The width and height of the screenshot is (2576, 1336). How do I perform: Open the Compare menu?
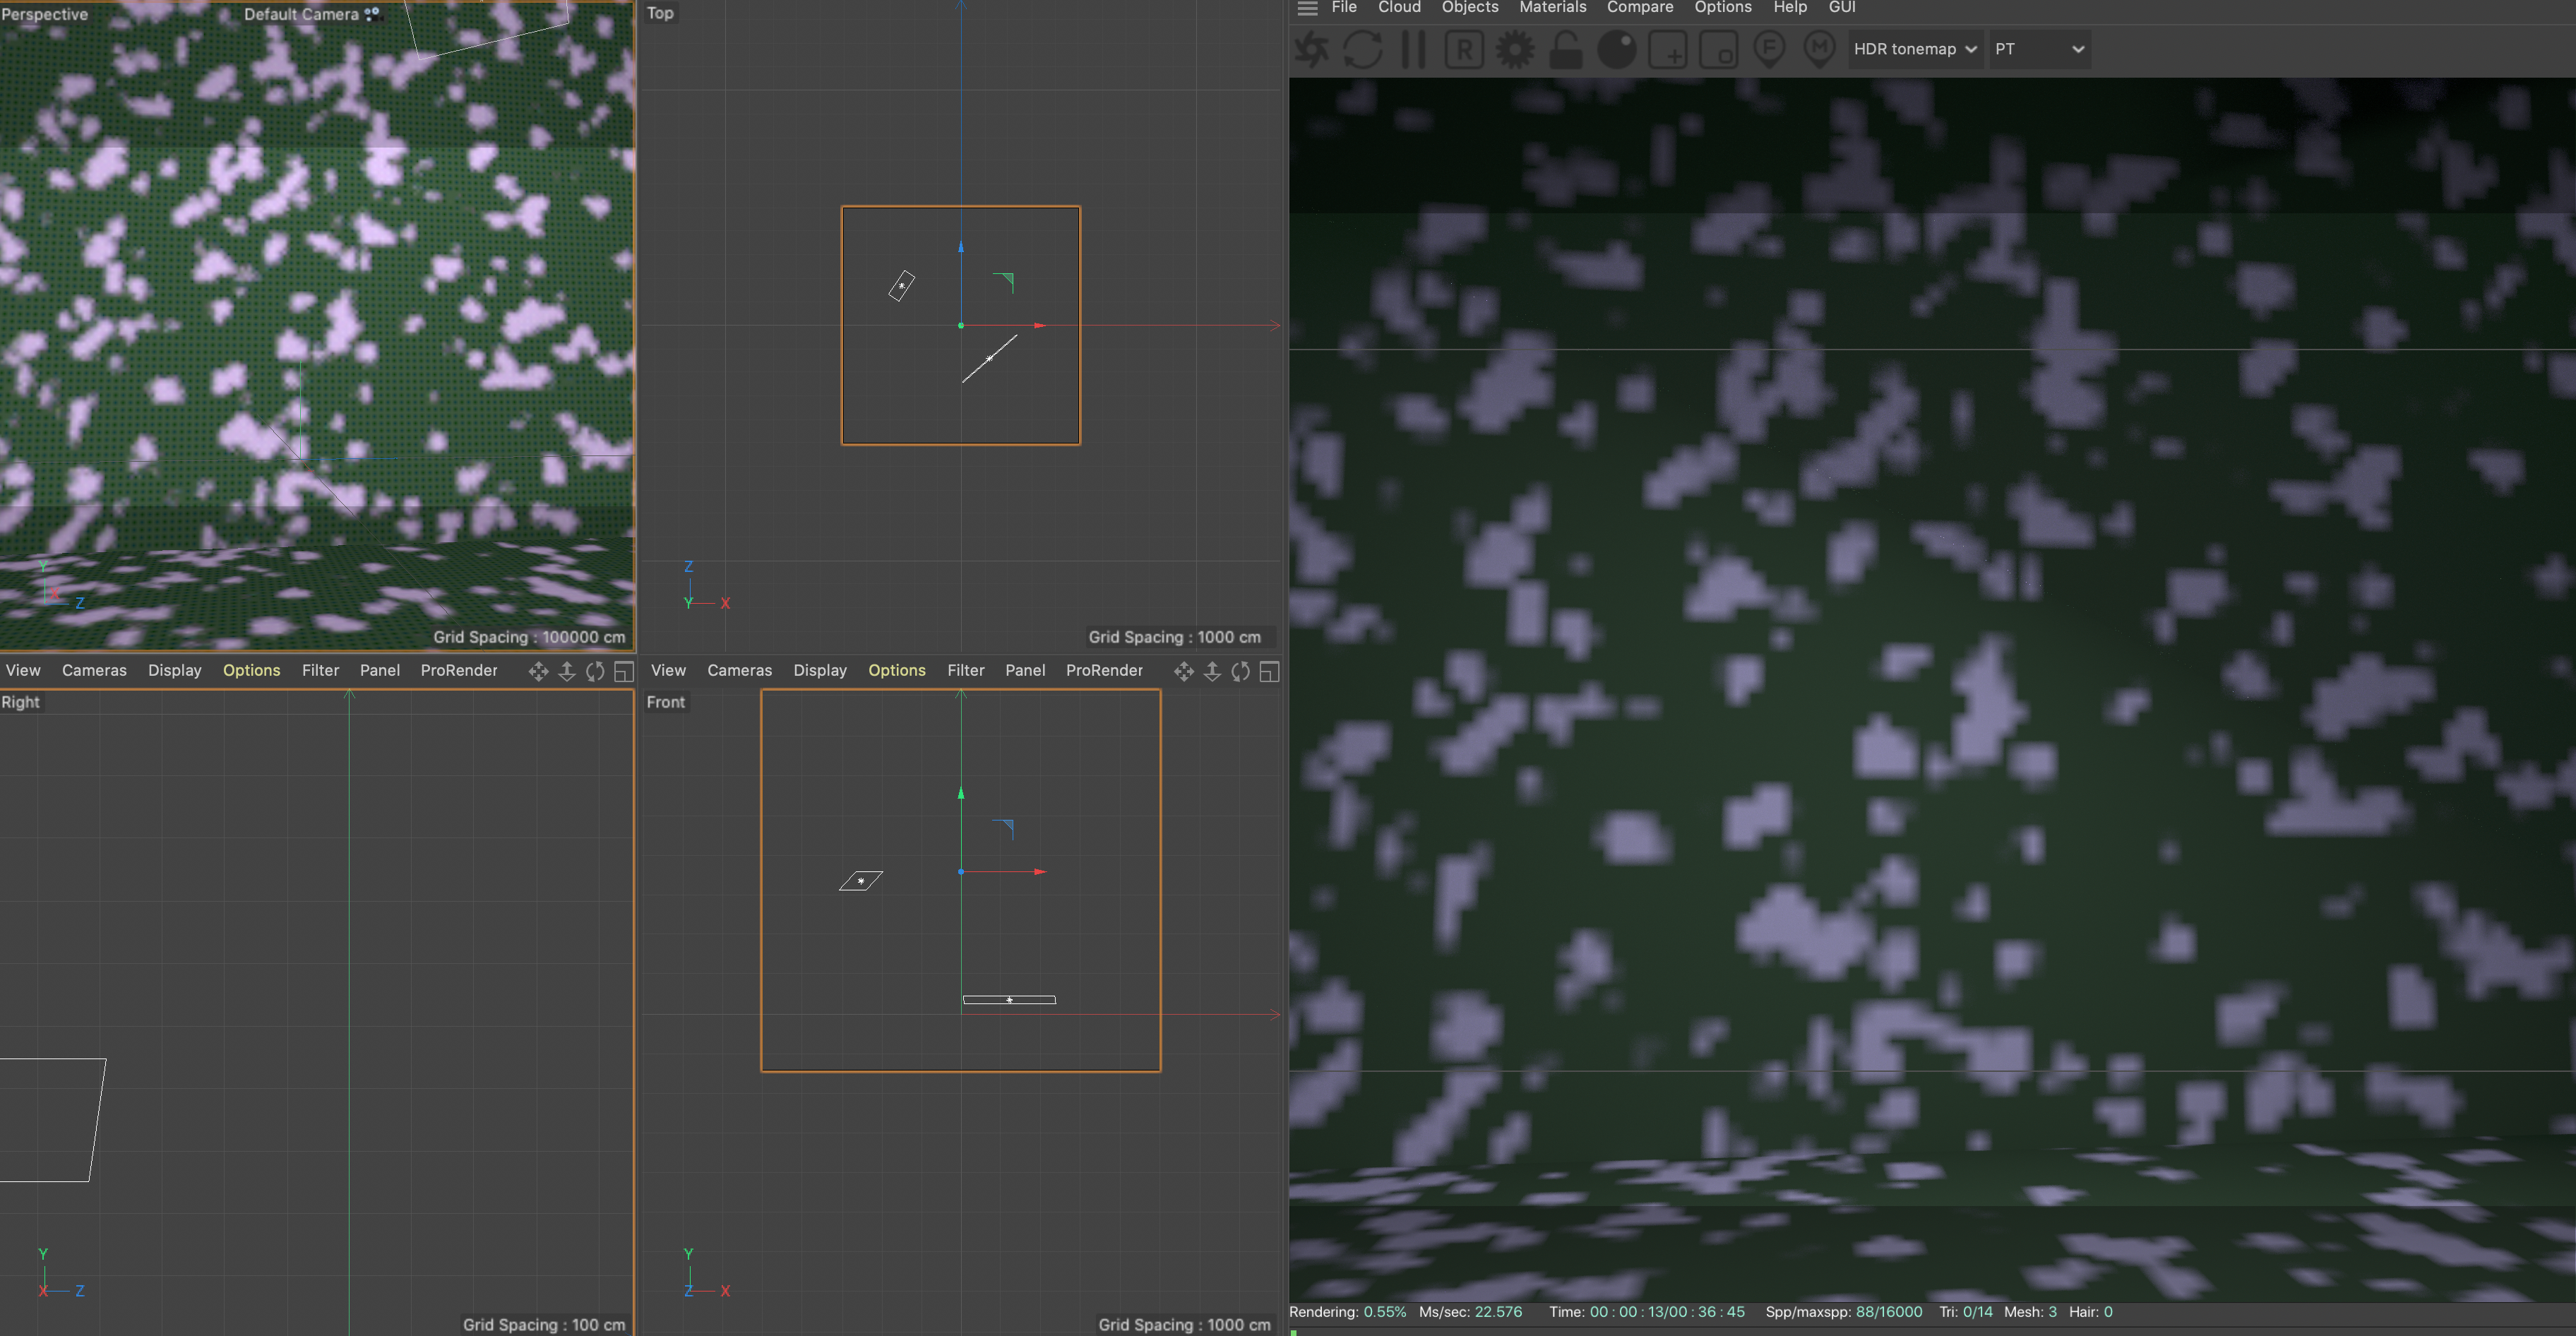(x=1639, y=8)
